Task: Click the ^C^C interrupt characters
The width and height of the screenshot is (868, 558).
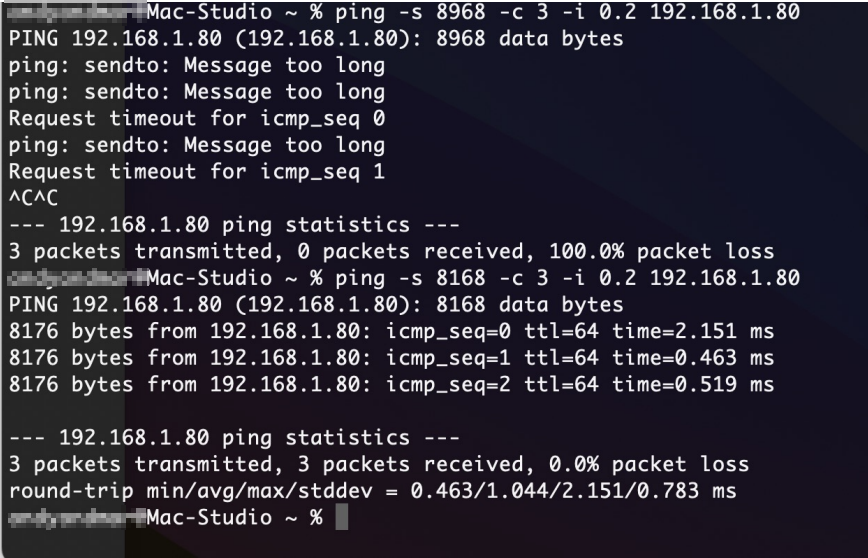Action: click(32, 197)
